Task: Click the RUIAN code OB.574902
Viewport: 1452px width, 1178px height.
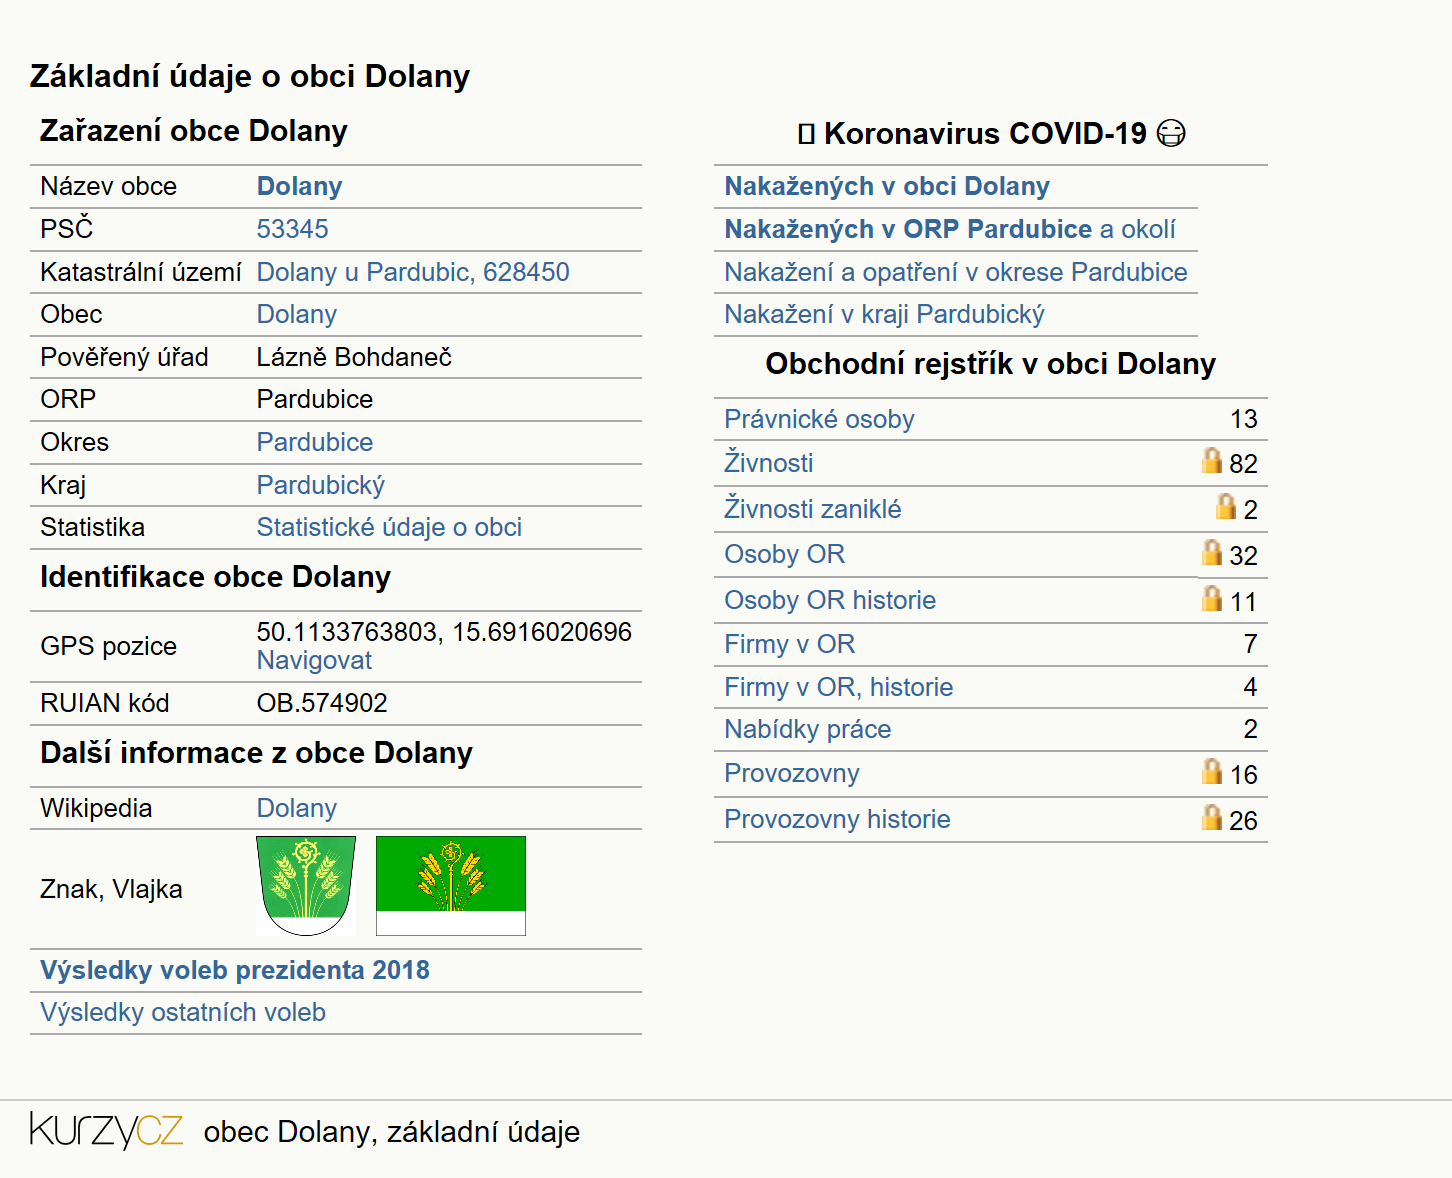Action: tap(322, 703)
